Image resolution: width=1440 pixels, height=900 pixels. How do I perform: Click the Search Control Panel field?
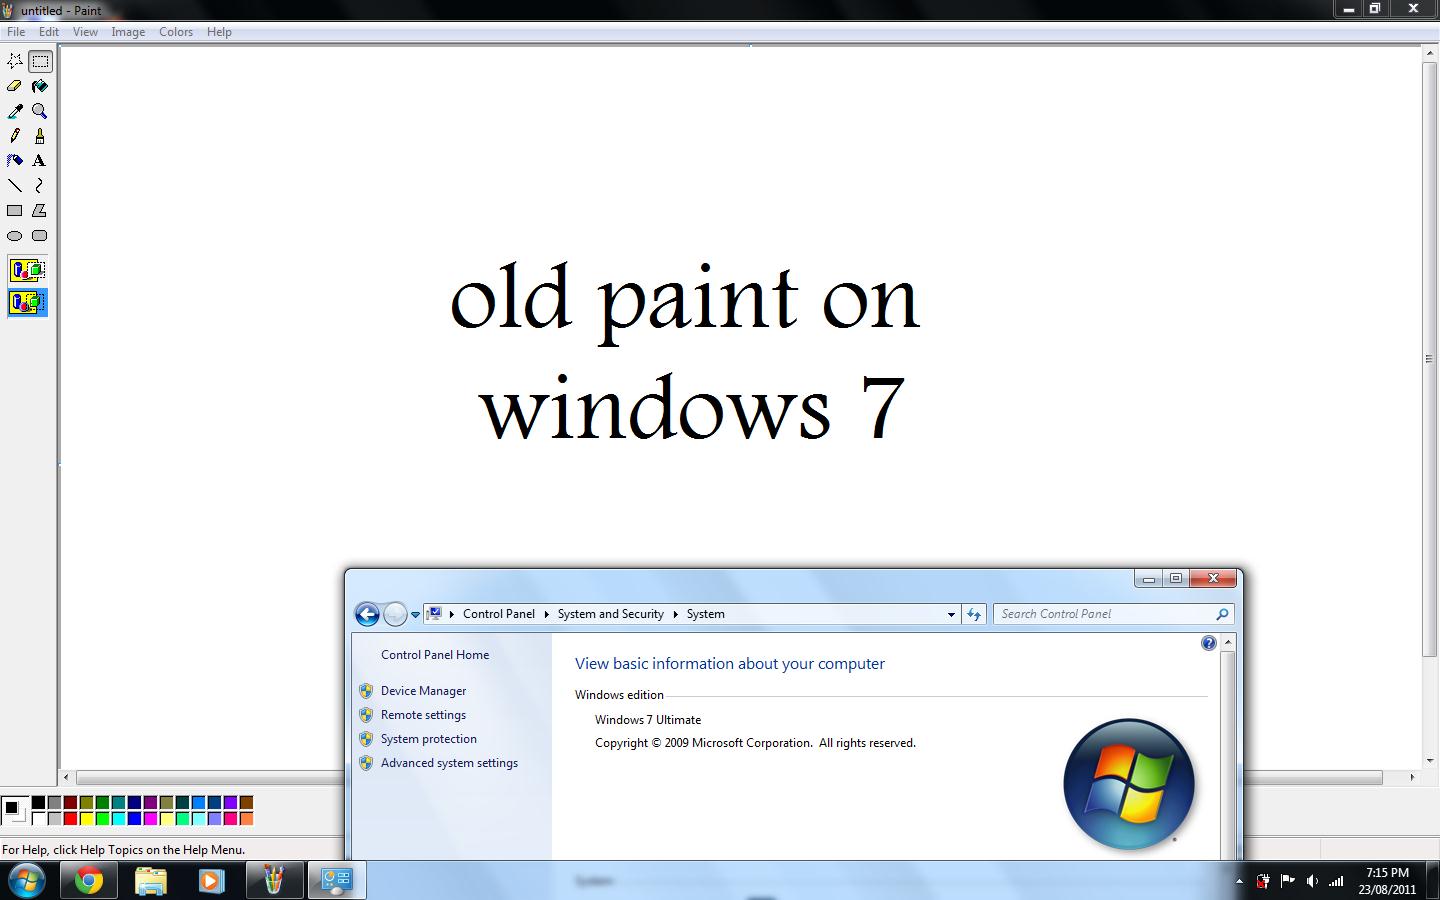point(1105,614)
